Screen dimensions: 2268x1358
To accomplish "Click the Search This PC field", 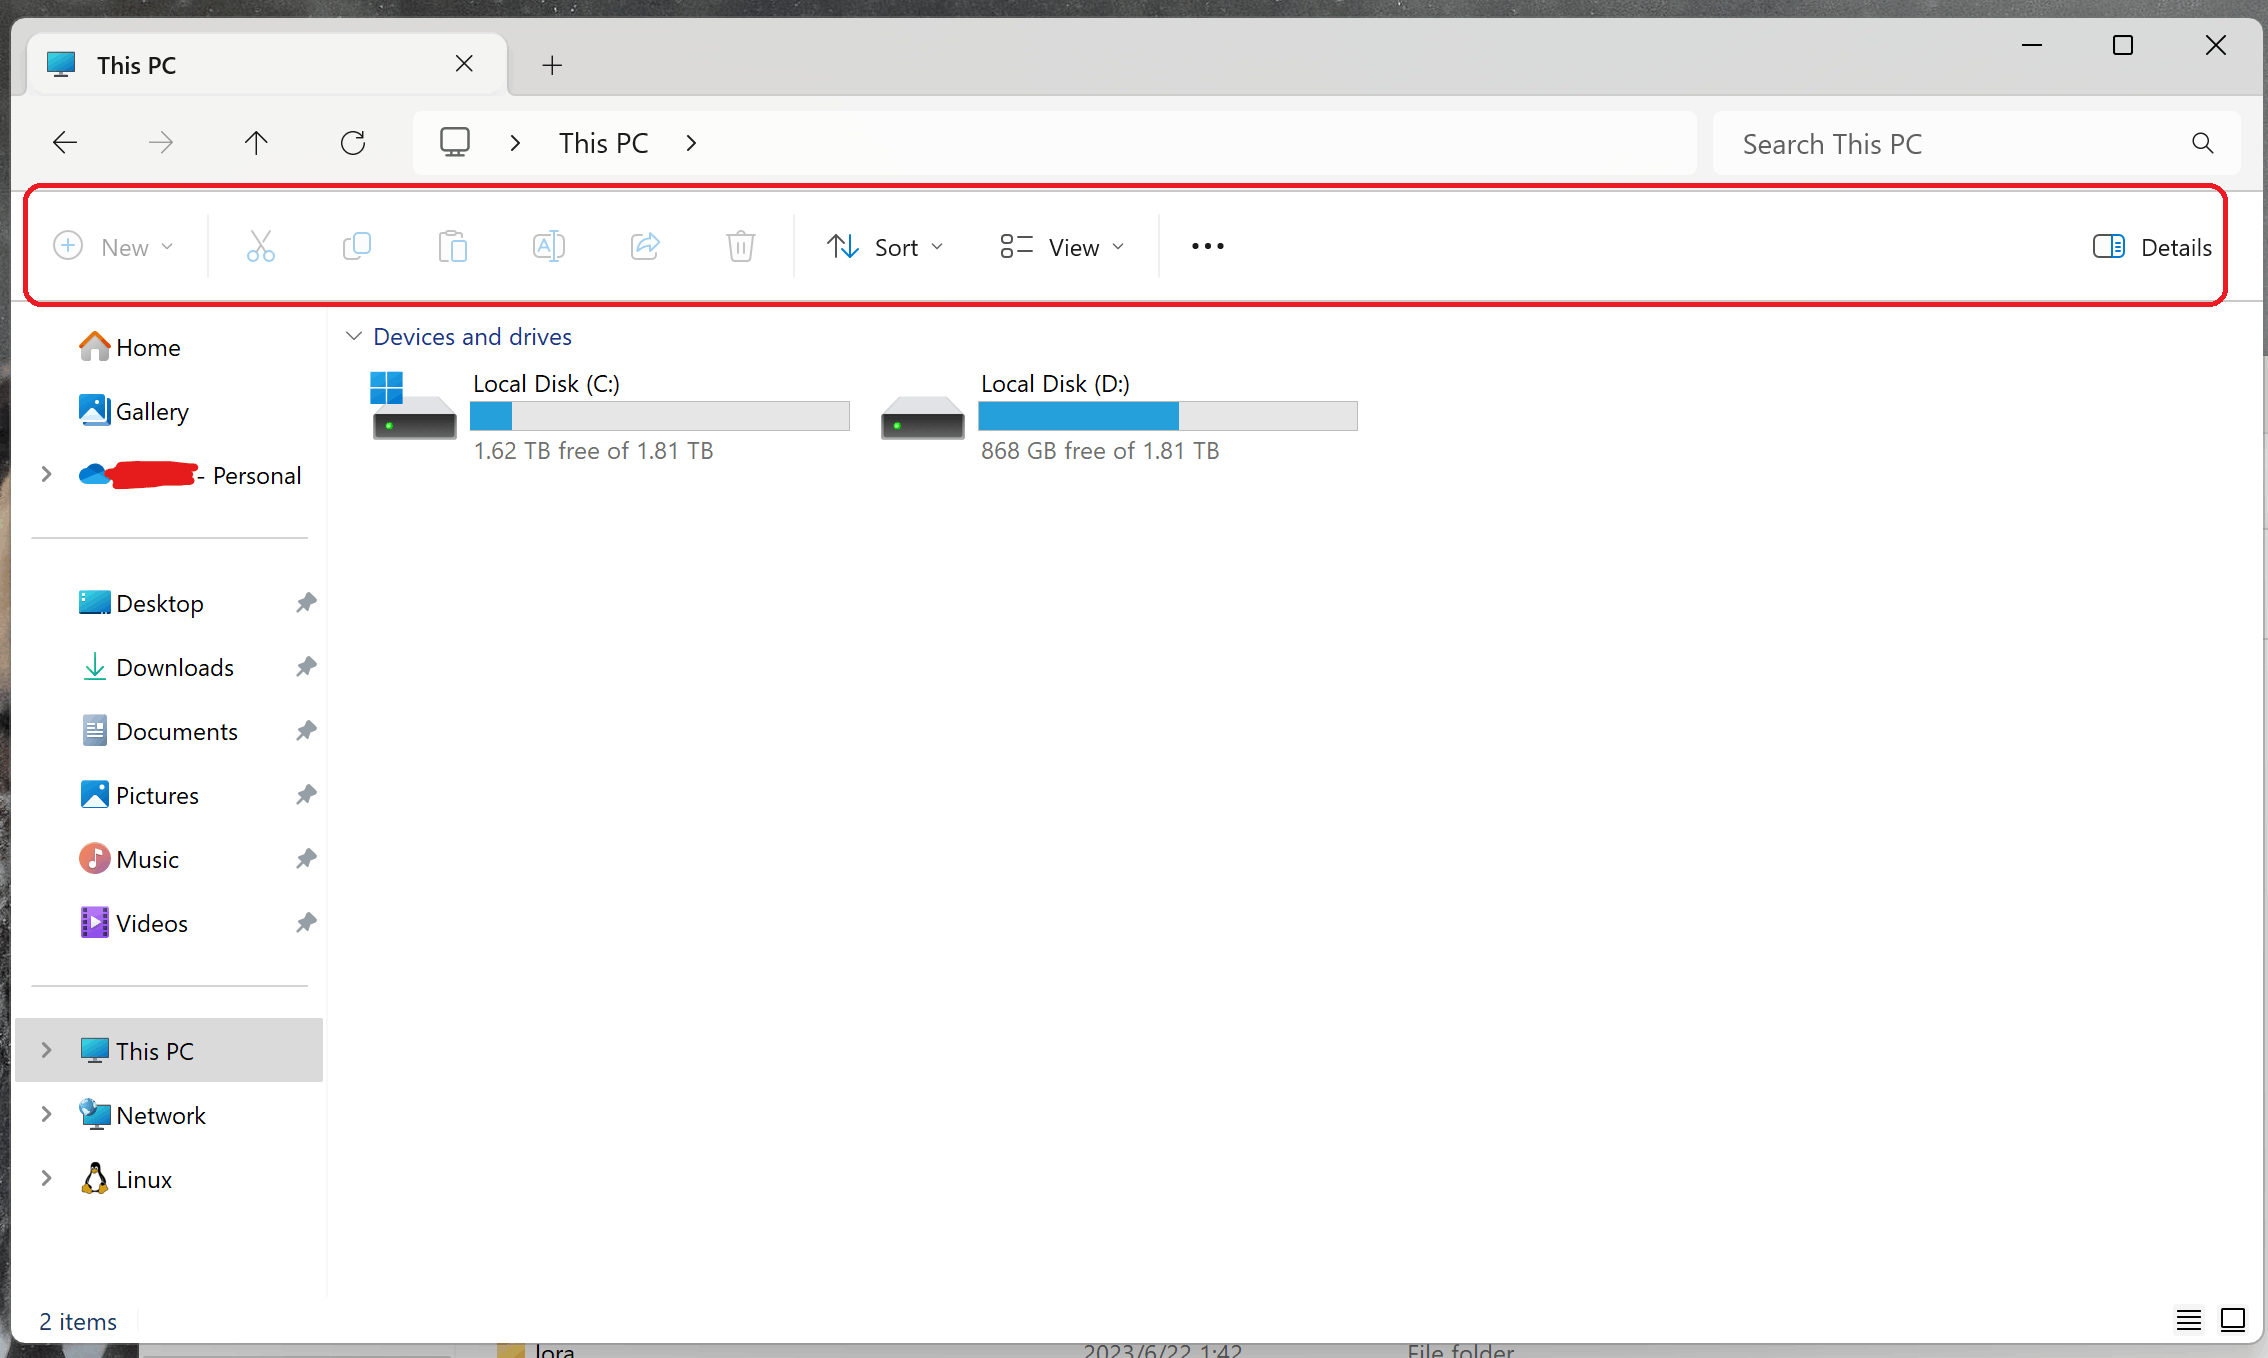I will click(1950, 144).
